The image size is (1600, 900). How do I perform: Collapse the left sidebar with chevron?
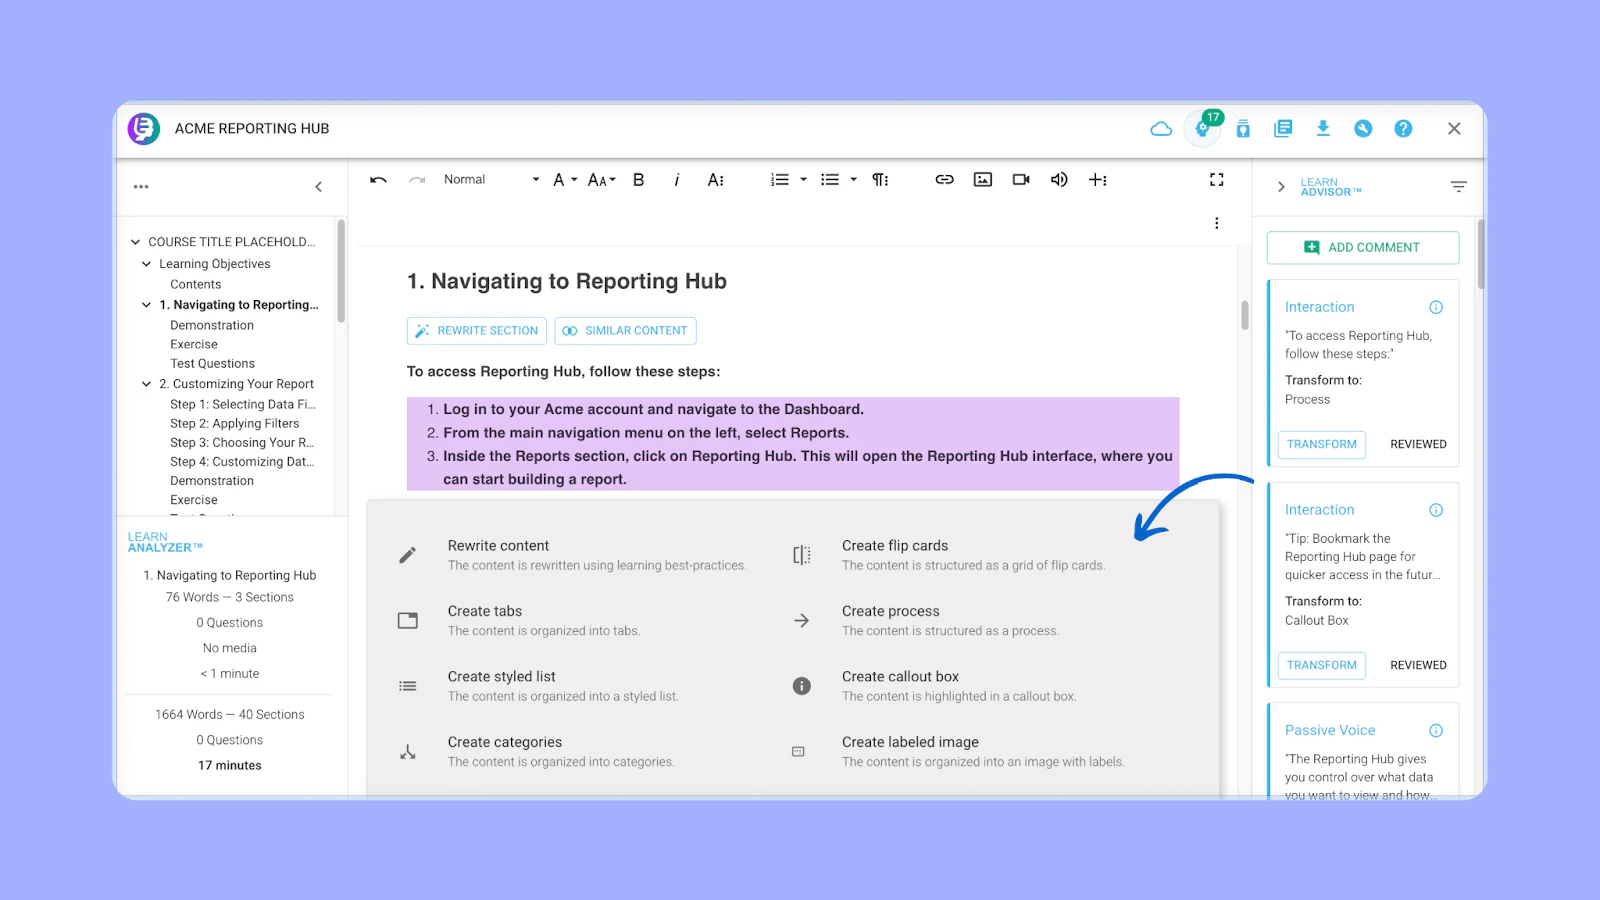pos(319,187)
